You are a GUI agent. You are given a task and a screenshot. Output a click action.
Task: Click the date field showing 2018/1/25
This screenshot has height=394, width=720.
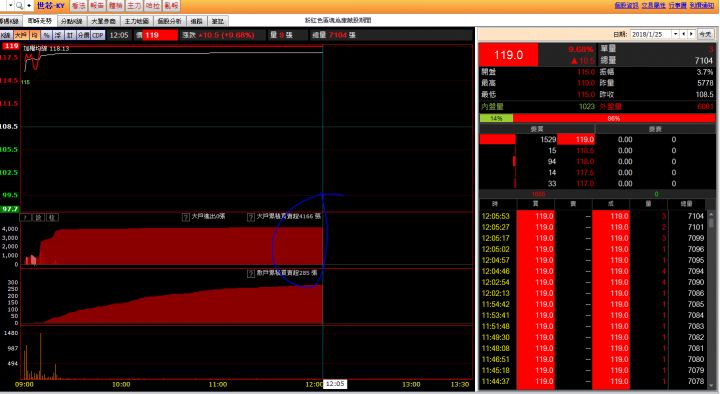651,34
